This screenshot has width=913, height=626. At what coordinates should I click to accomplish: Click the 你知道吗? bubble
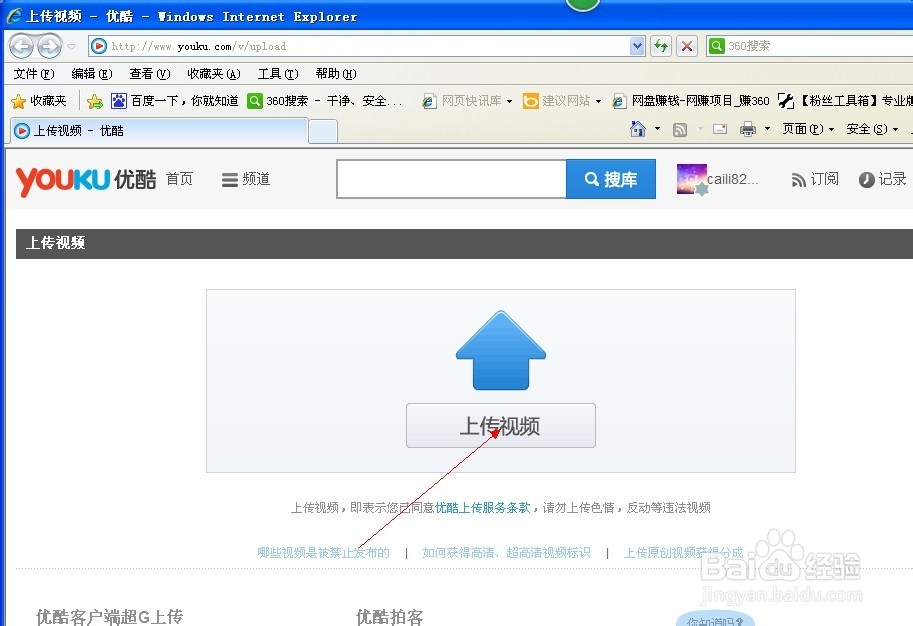(x=715, y=620)
